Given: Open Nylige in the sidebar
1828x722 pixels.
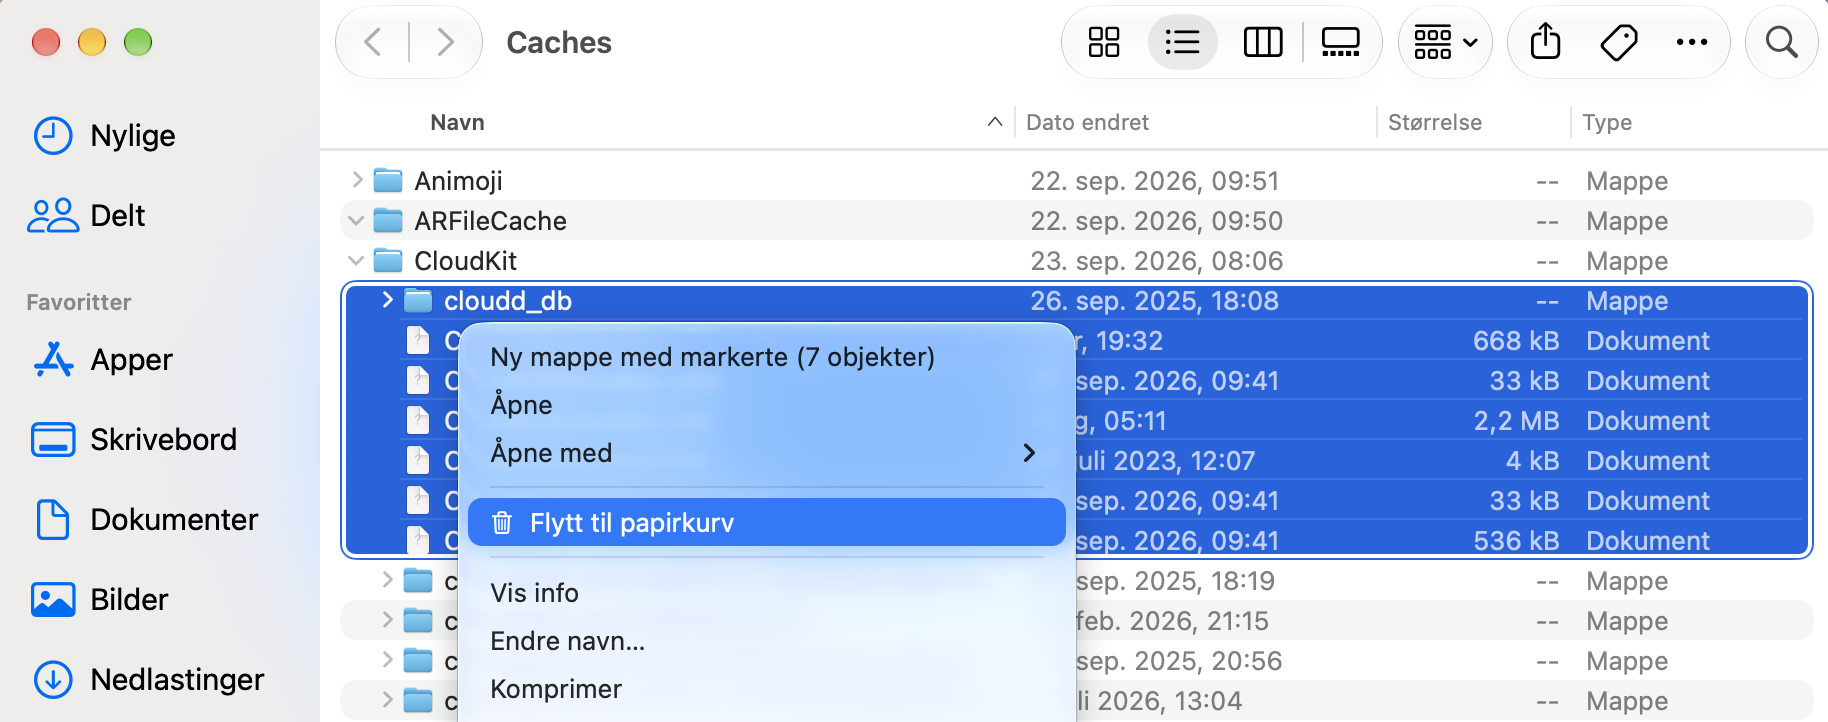Looking at the screenshot, I should (x=104, y=135).
